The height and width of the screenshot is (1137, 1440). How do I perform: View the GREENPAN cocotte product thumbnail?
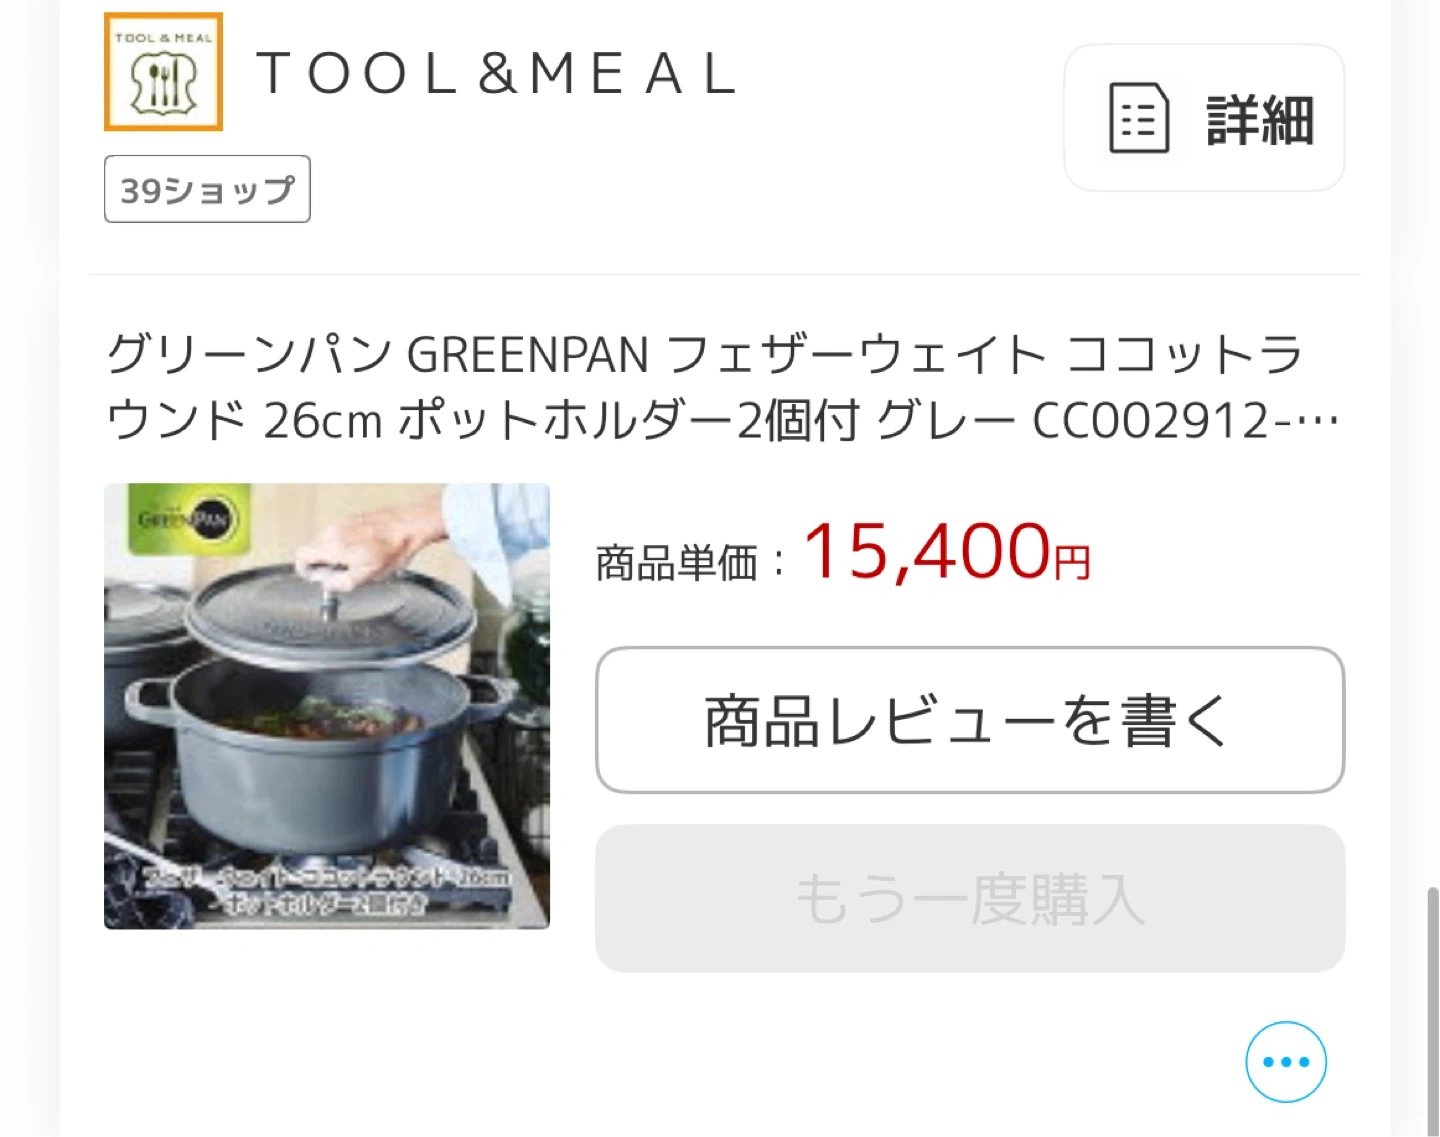coord(327,706)
